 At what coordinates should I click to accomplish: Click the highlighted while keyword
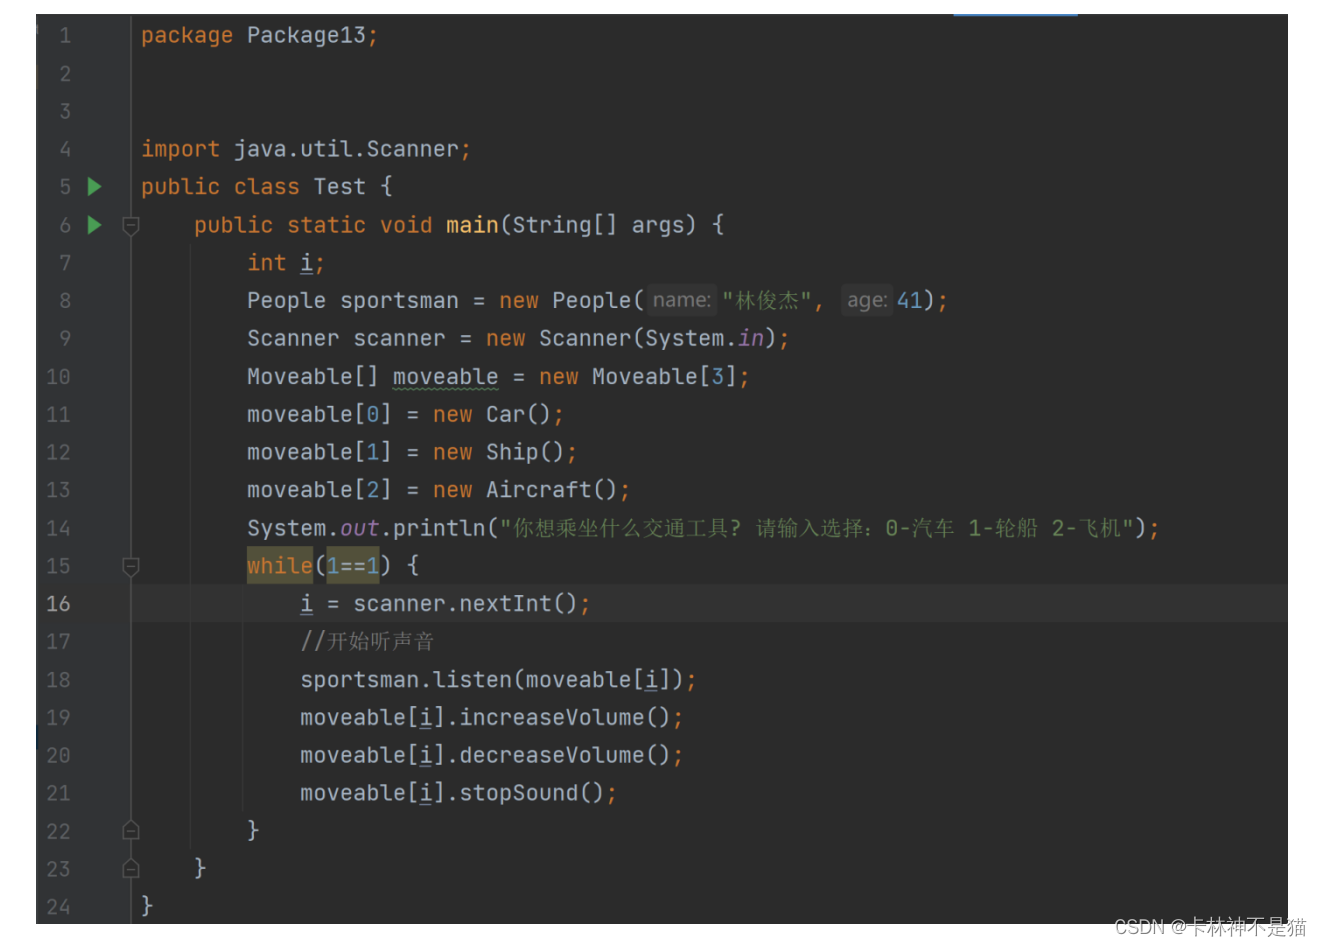click(x=280, y=566)
